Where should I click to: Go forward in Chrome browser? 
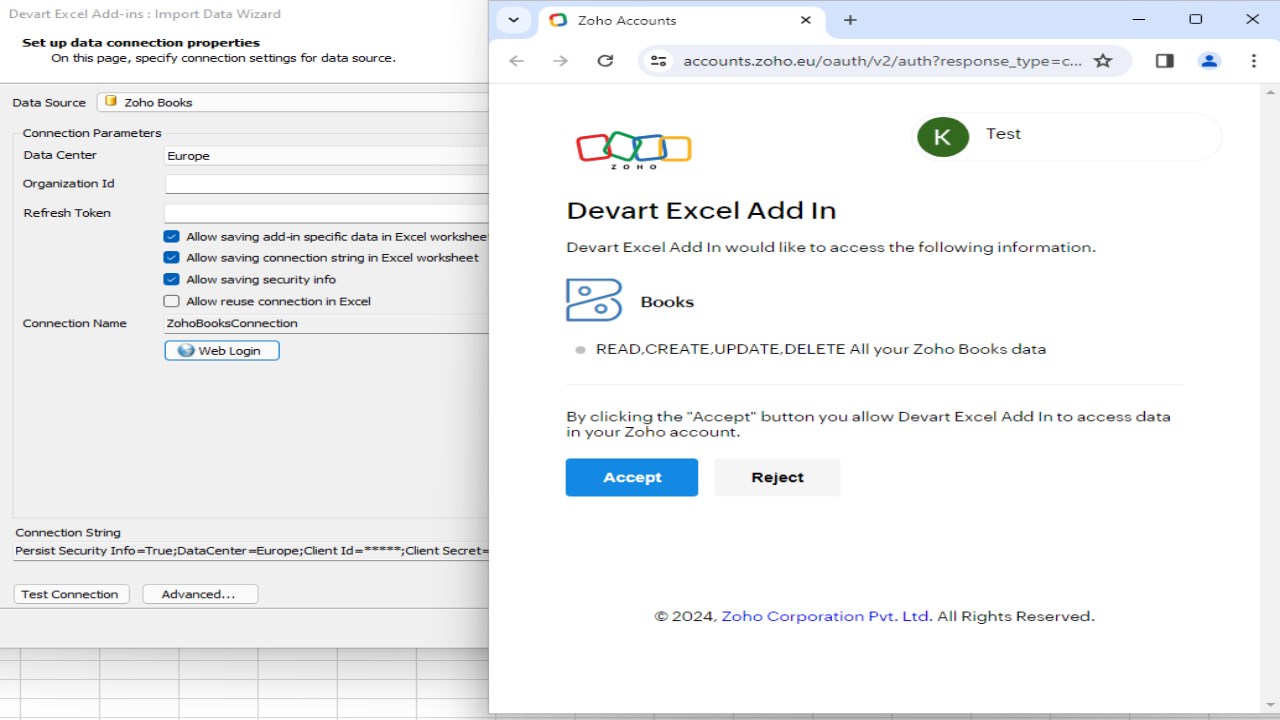coord(560,61)
